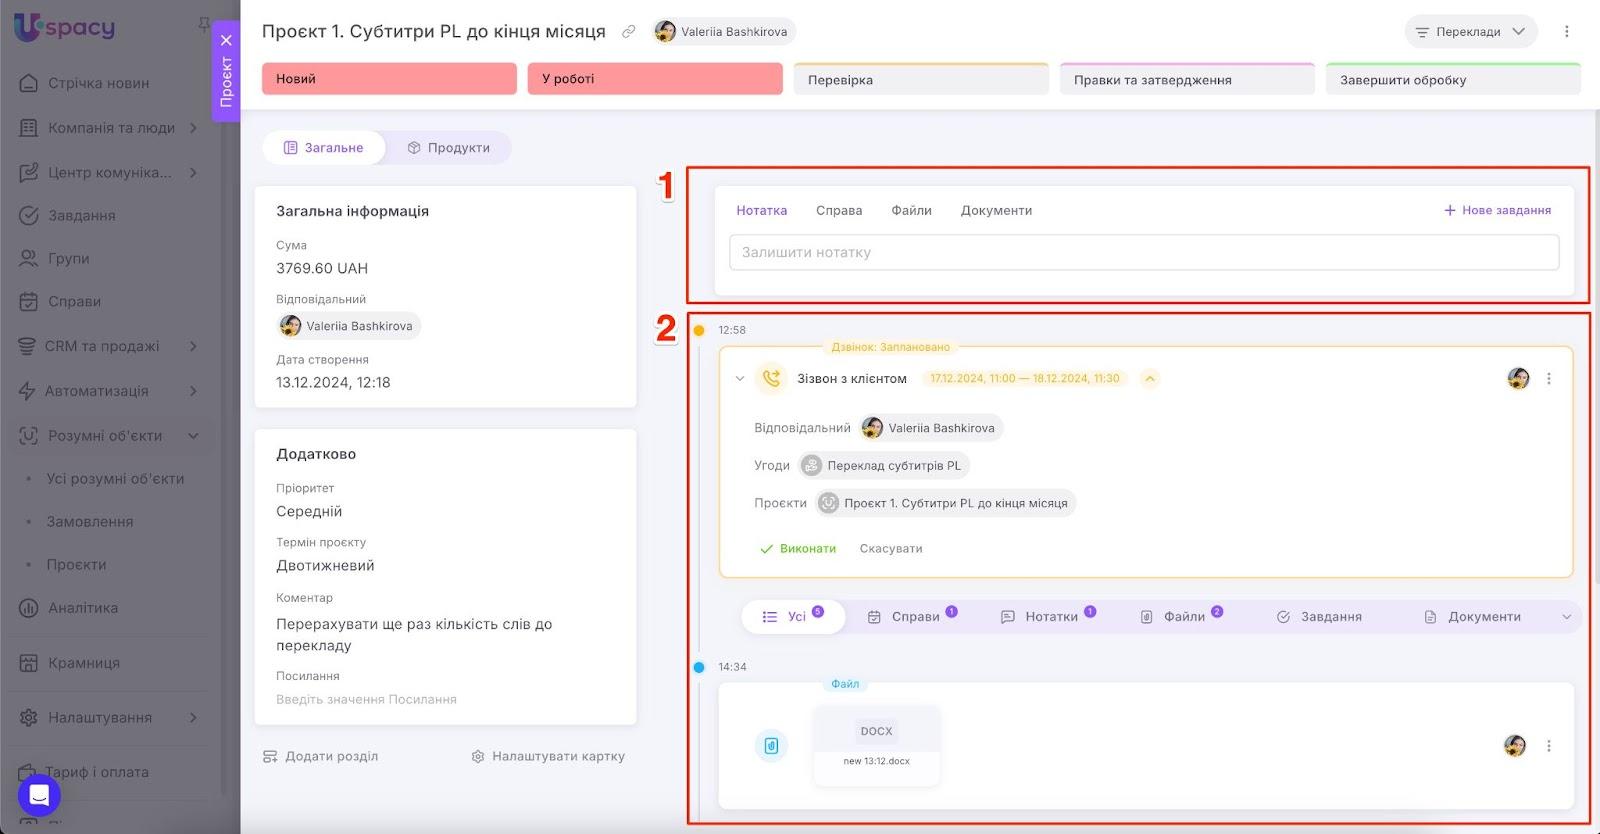Viewport: 1600px width, 834px height.
Task: Toggle the chevron beside the call date range
Action: 1150,379
